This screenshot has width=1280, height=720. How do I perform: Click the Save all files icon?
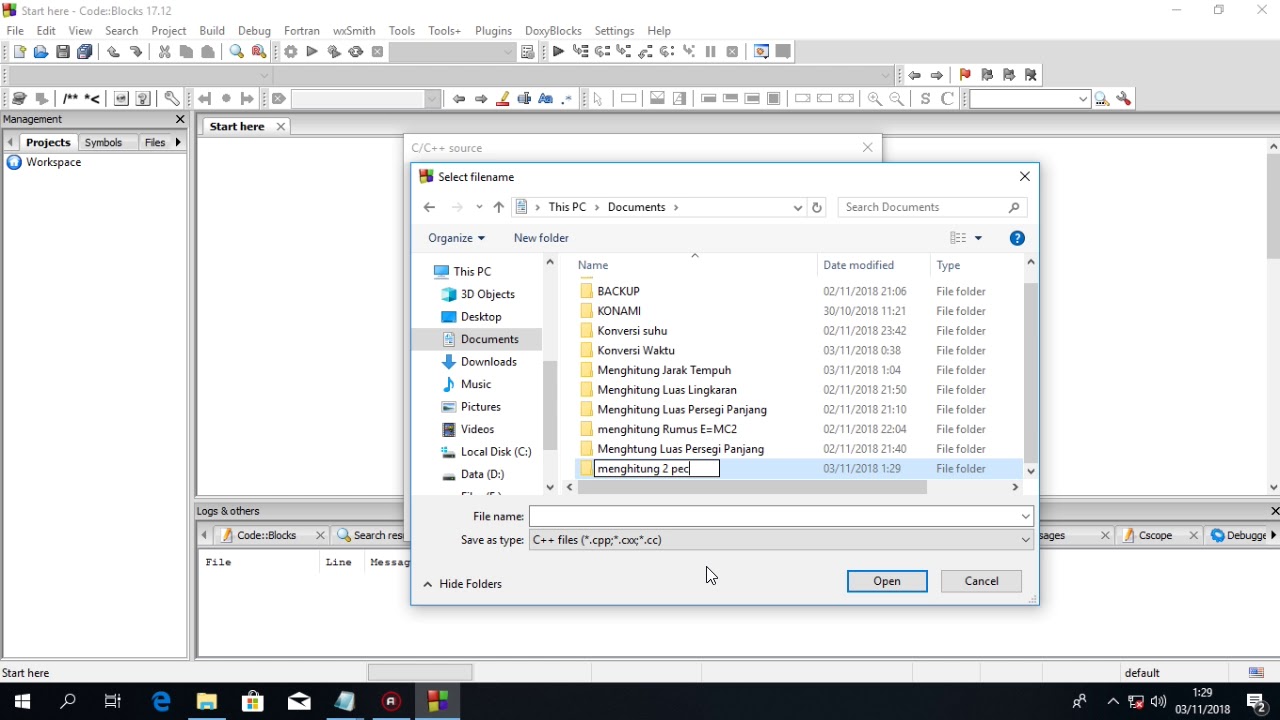[x=85, y=52]
